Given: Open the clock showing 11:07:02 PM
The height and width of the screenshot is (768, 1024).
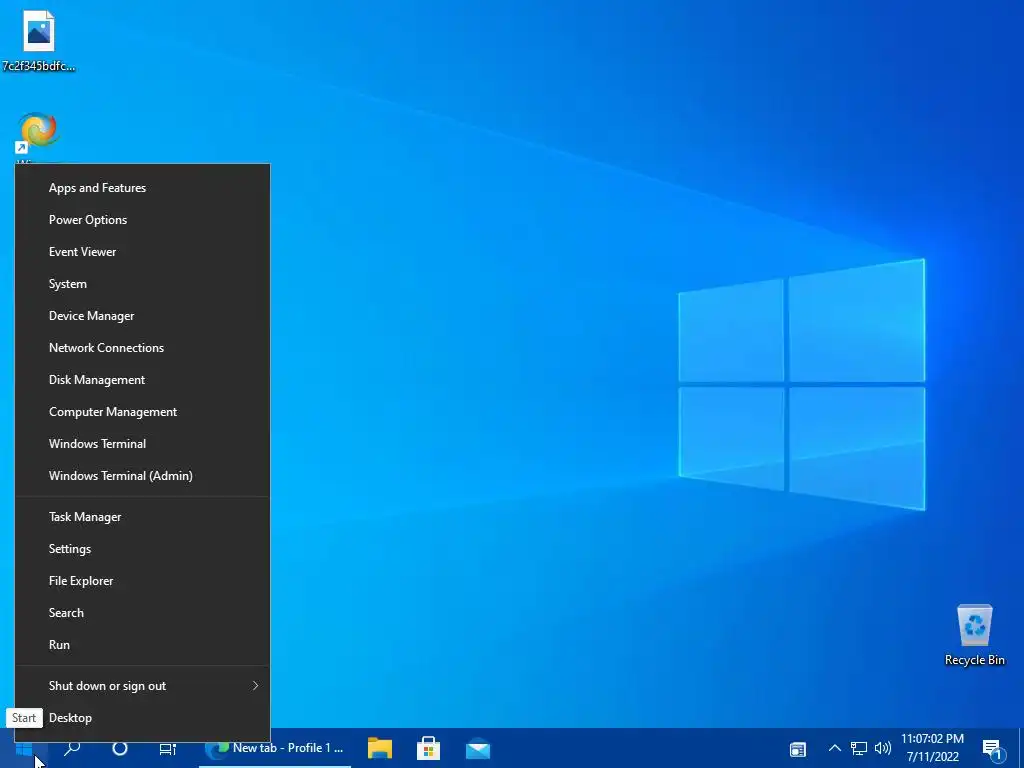Looking at the screenshot, I should point(933,748).
